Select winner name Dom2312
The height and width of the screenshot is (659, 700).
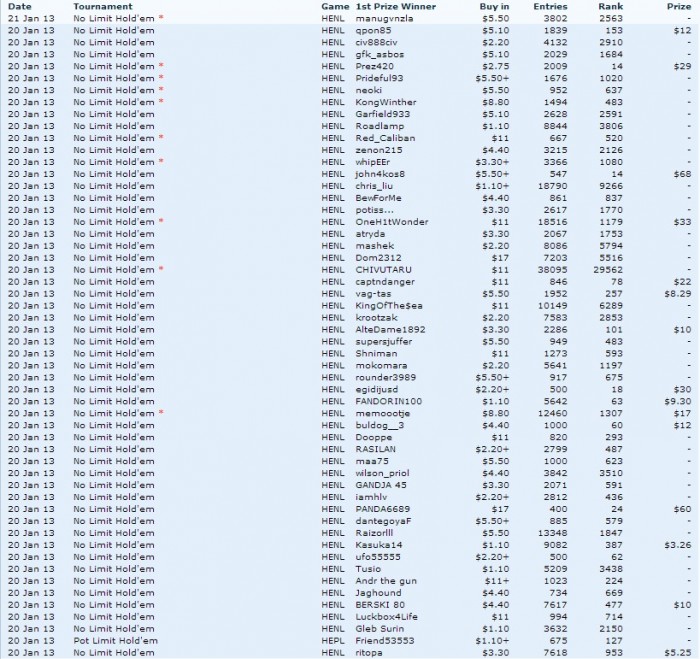coord(379,258)
